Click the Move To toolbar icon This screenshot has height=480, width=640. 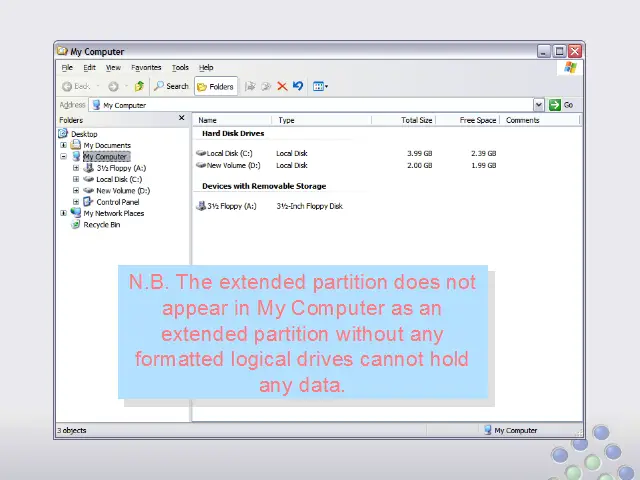click(x=250, y=86)
